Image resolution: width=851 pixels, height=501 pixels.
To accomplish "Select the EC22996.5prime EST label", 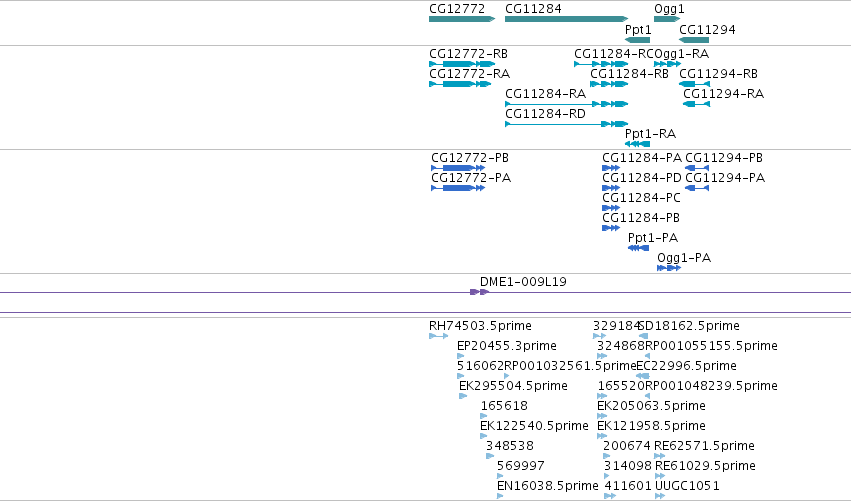I will click(686, 366).
